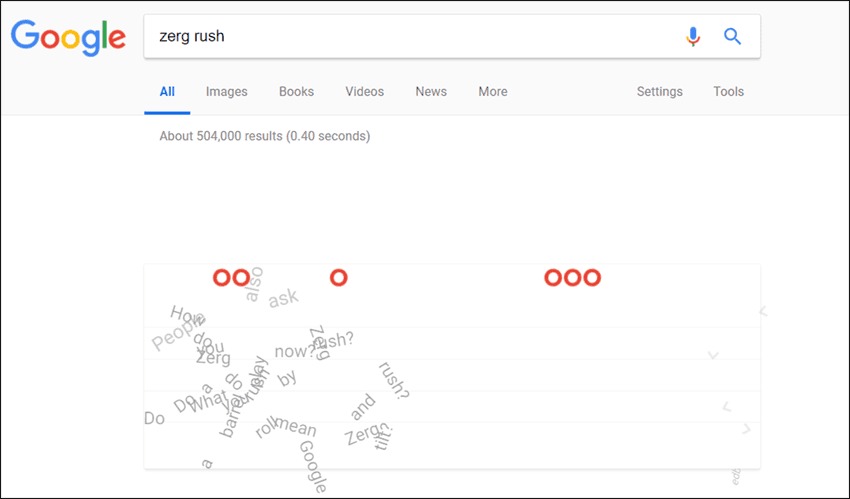Image resolution: width=850 pixels, height=499 pixels.
Task: Click the middle red O in trio
Action: pyautogui.click(x=572, y=277)
